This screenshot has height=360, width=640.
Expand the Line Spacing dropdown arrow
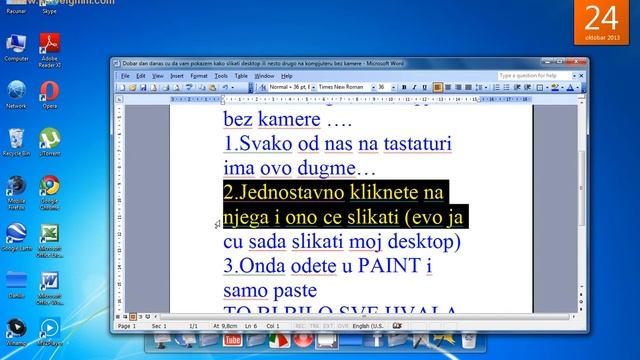pos(486,87)
